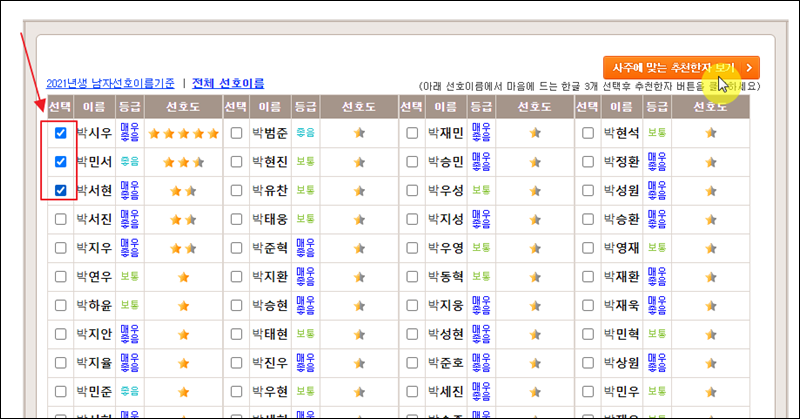
Task: Click the three-star rating of 박민서
Action: [x=184, y=162]
